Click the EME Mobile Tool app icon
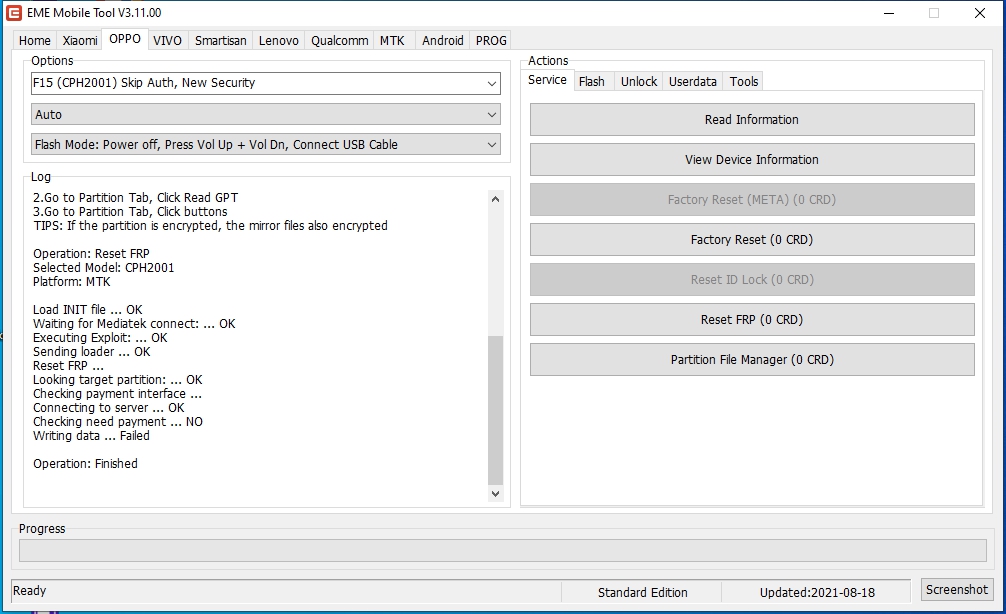 pos(13,13)
